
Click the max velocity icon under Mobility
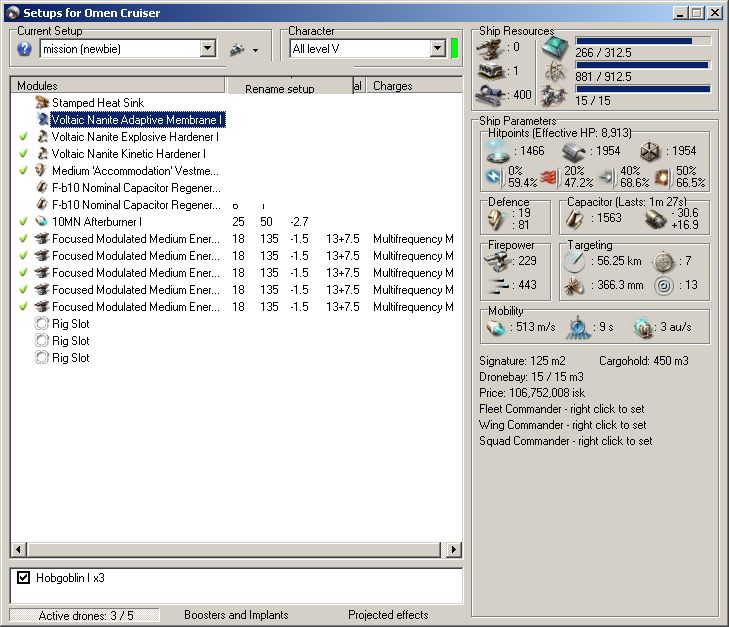tap(496, 328)
